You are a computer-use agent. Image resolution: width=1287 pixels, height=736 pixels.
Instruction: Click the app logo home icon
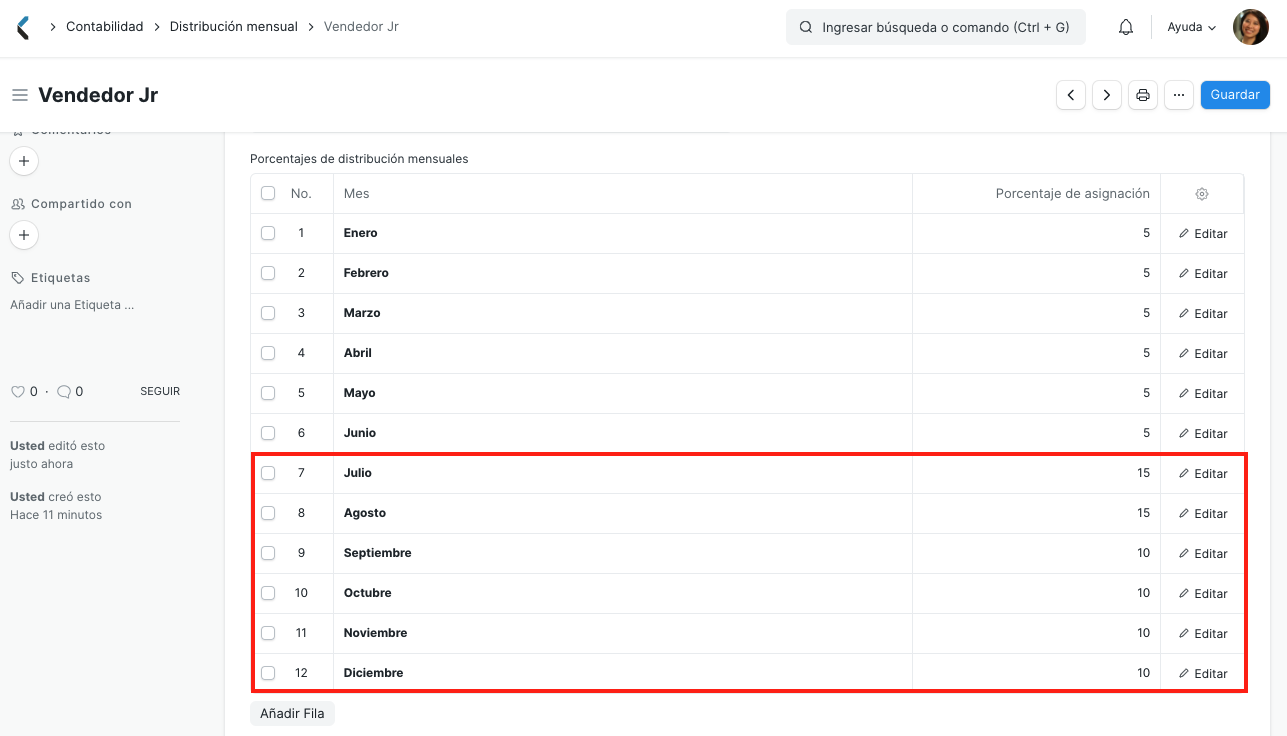coord(23,27)
